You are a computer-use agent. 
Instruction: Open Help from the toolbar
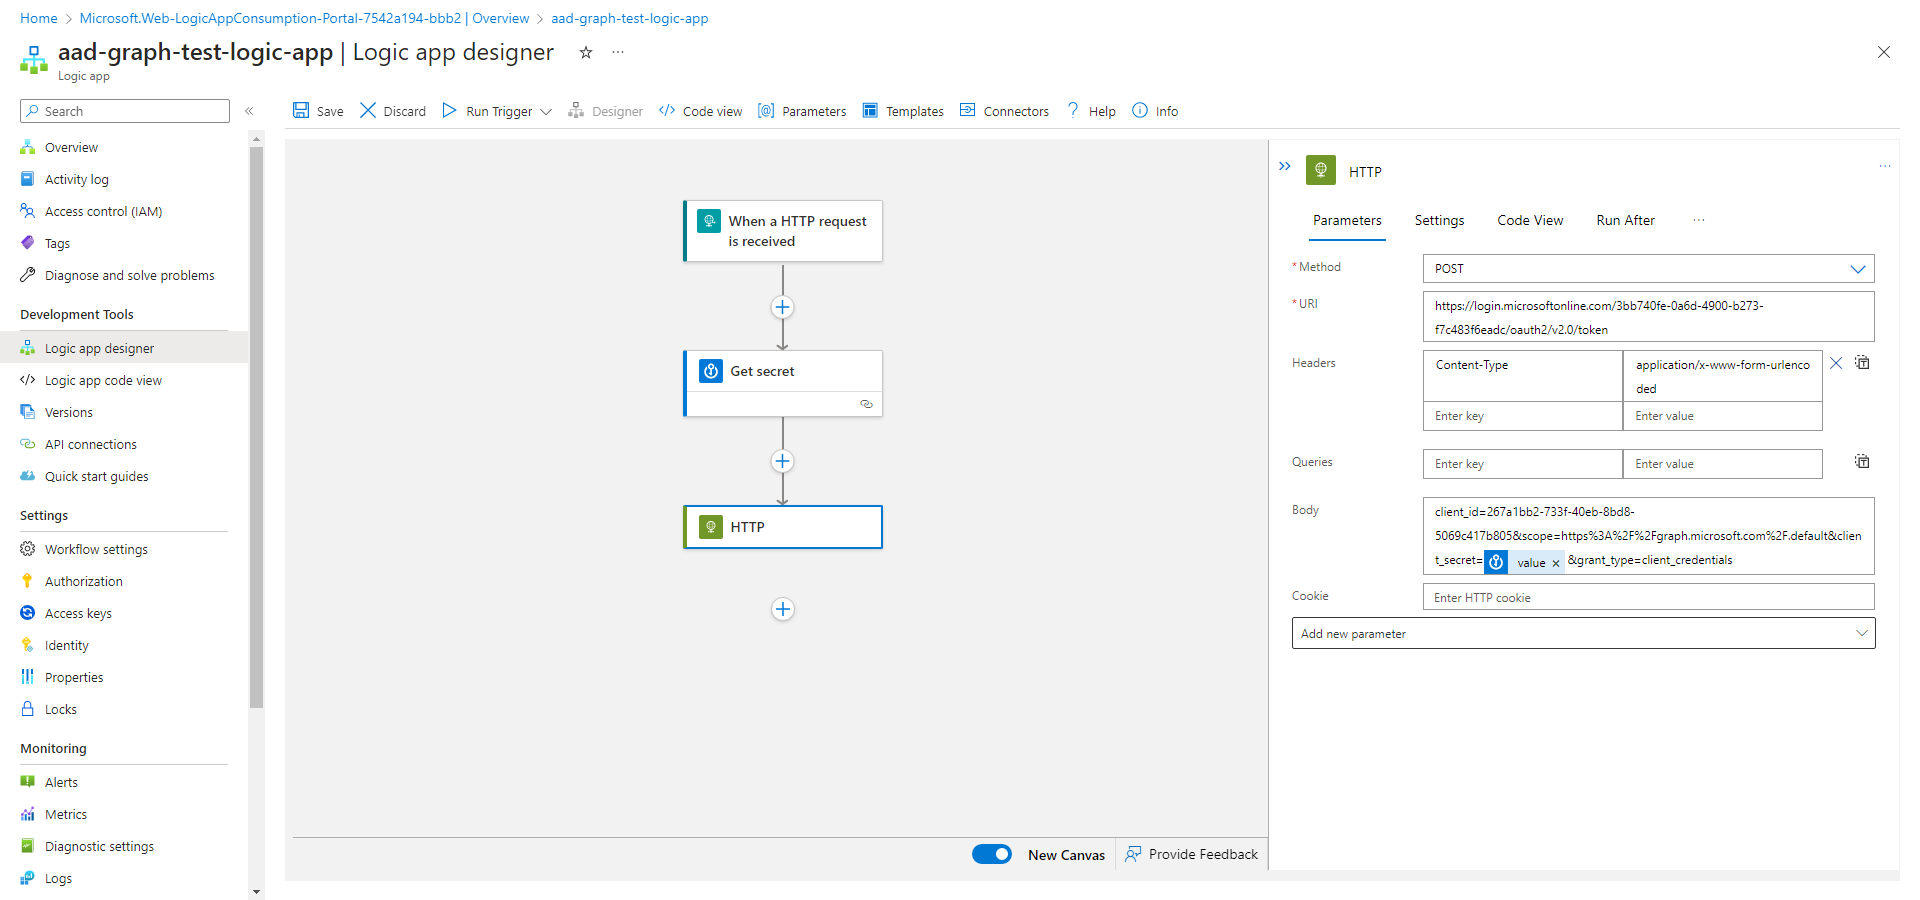pyautogui.click(x=1091, y=111)
